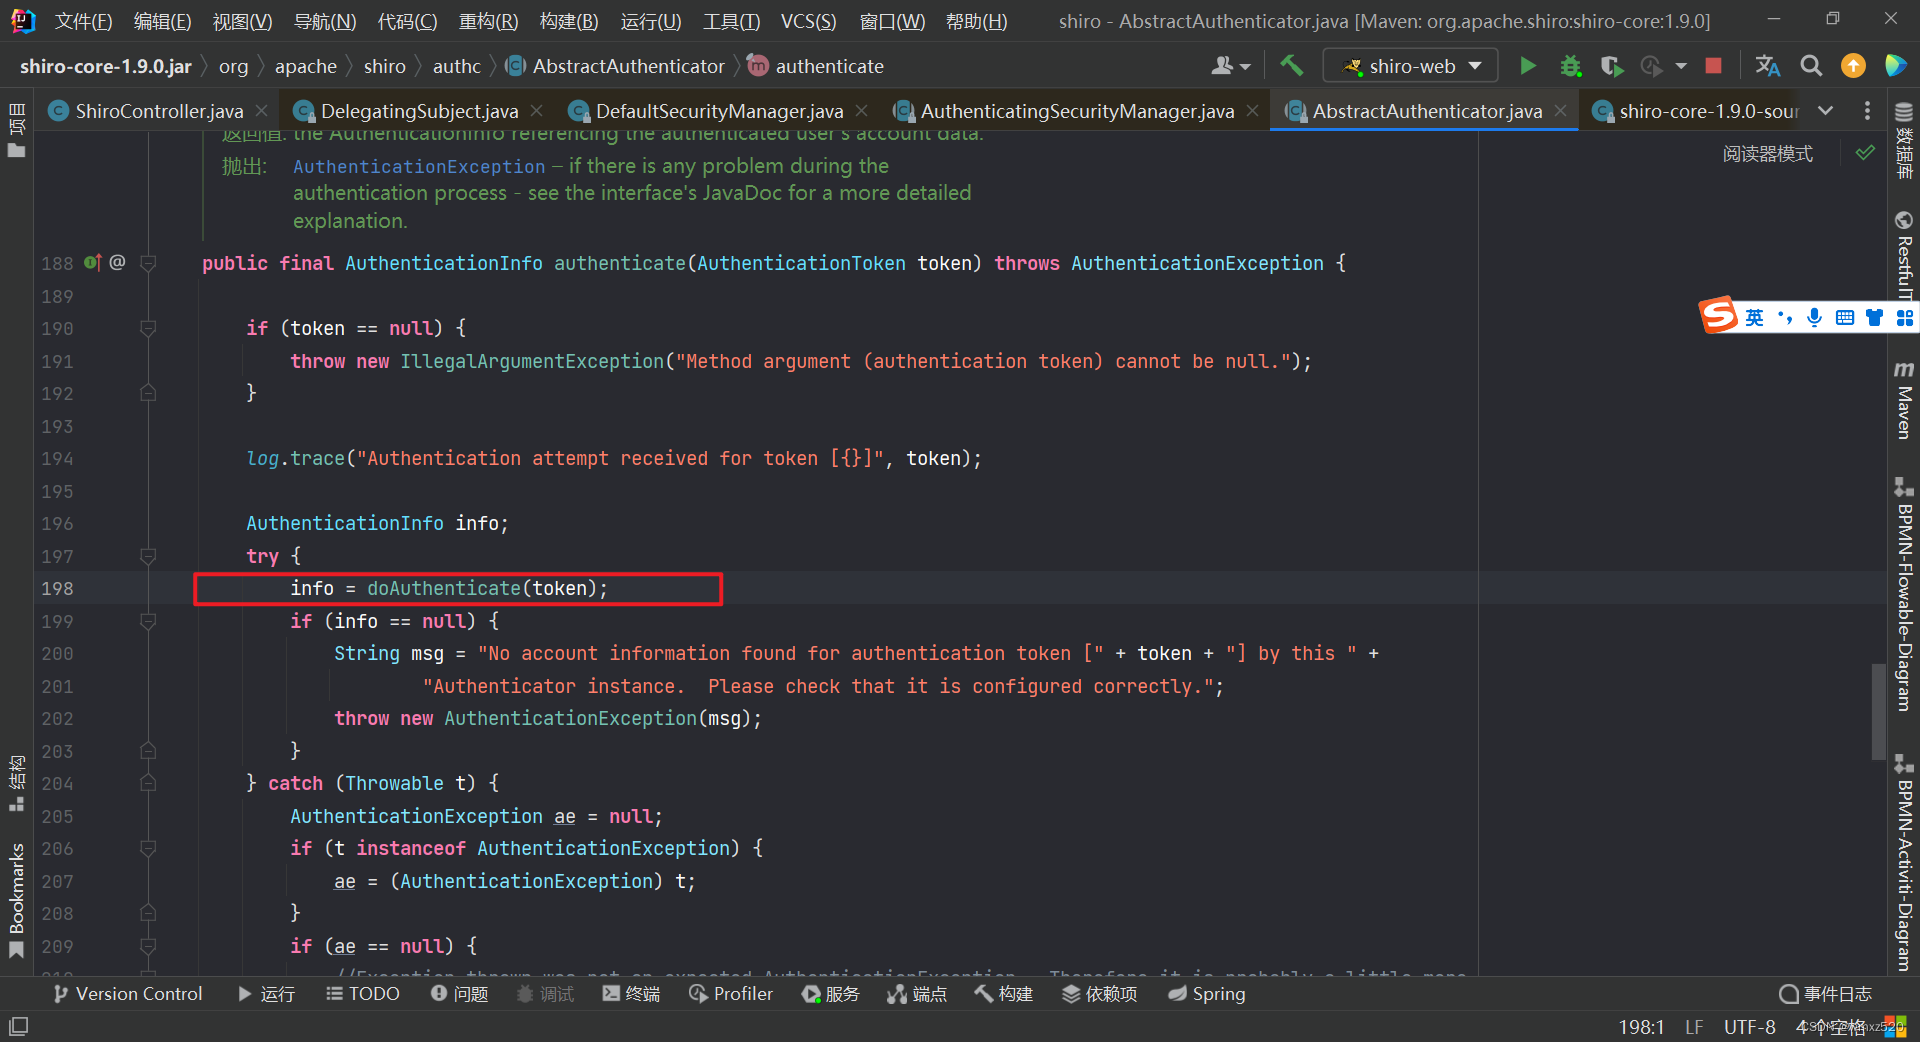Viewport: 1920px width, 1042px height.
Task: Switch to ShiroController.java tab
Action: (159, 111)
